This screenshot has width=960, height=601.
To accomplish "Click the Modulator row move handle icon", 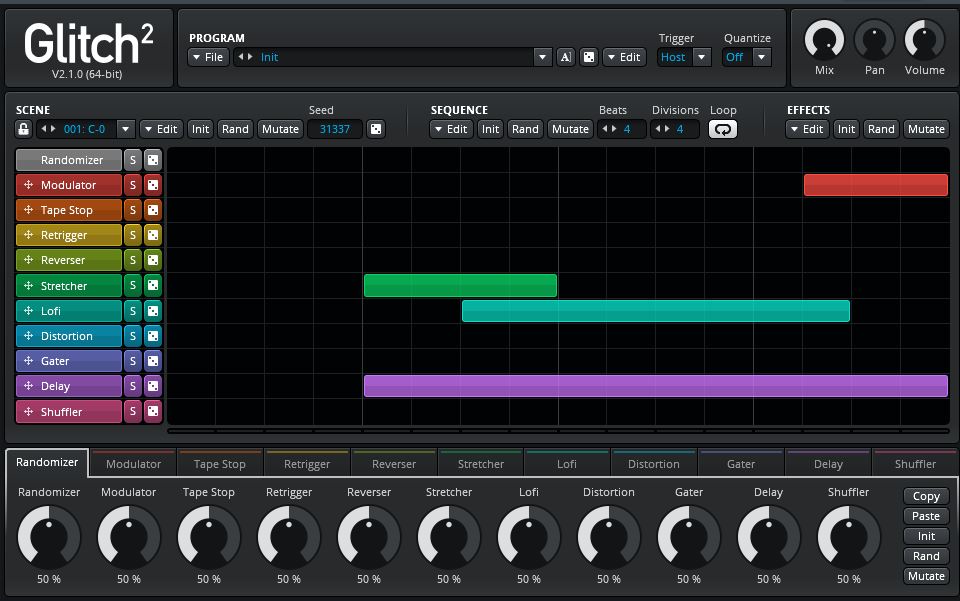I will (28, 185).
